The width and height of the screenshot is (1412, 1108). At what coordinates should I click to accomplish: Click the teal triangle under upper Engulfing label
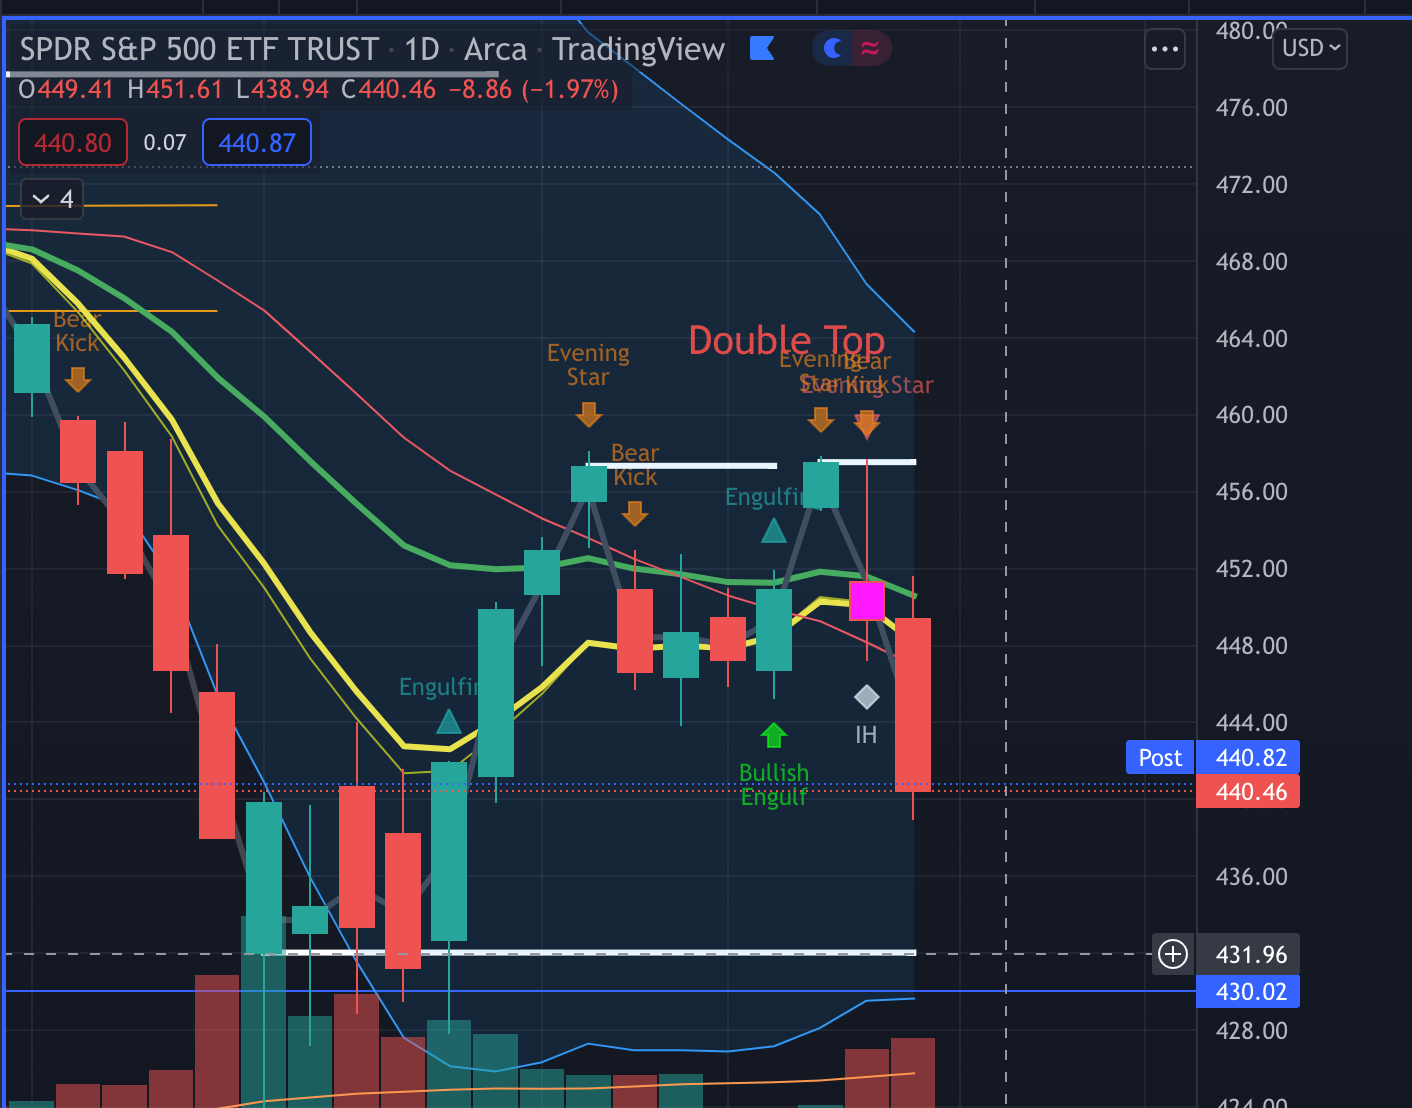coord(774,530)
